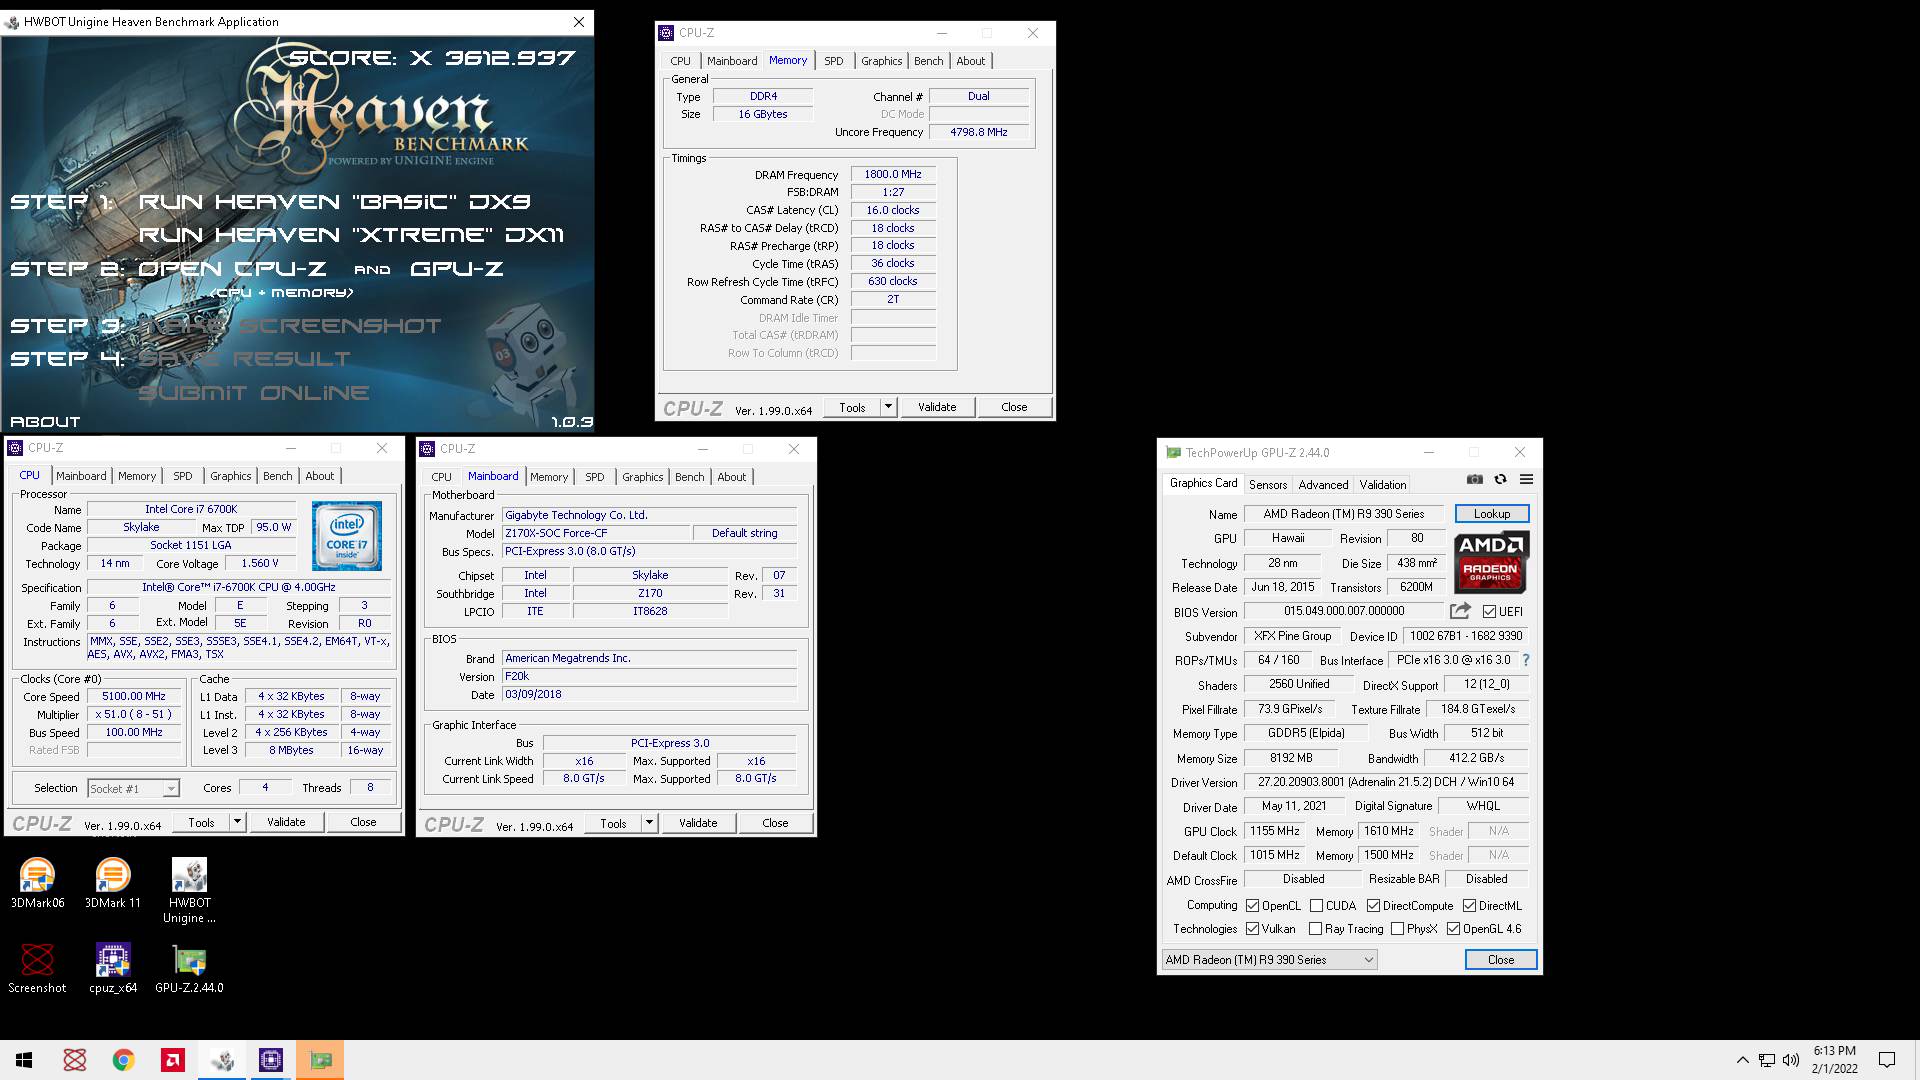This screenshot has height=1080, width=1920.
Task: Open the Windows Start menu
Action: (x=24, y=1060)
